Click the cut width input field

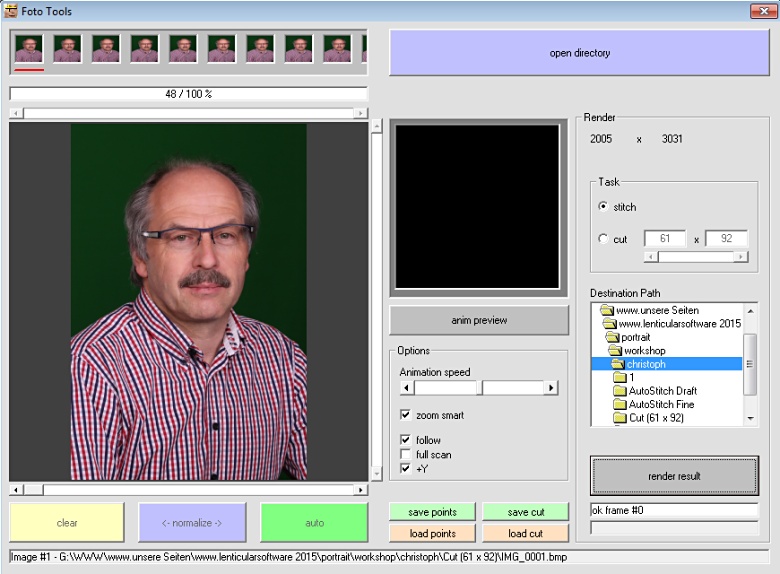pyautogui.click(x=664, y=239)
